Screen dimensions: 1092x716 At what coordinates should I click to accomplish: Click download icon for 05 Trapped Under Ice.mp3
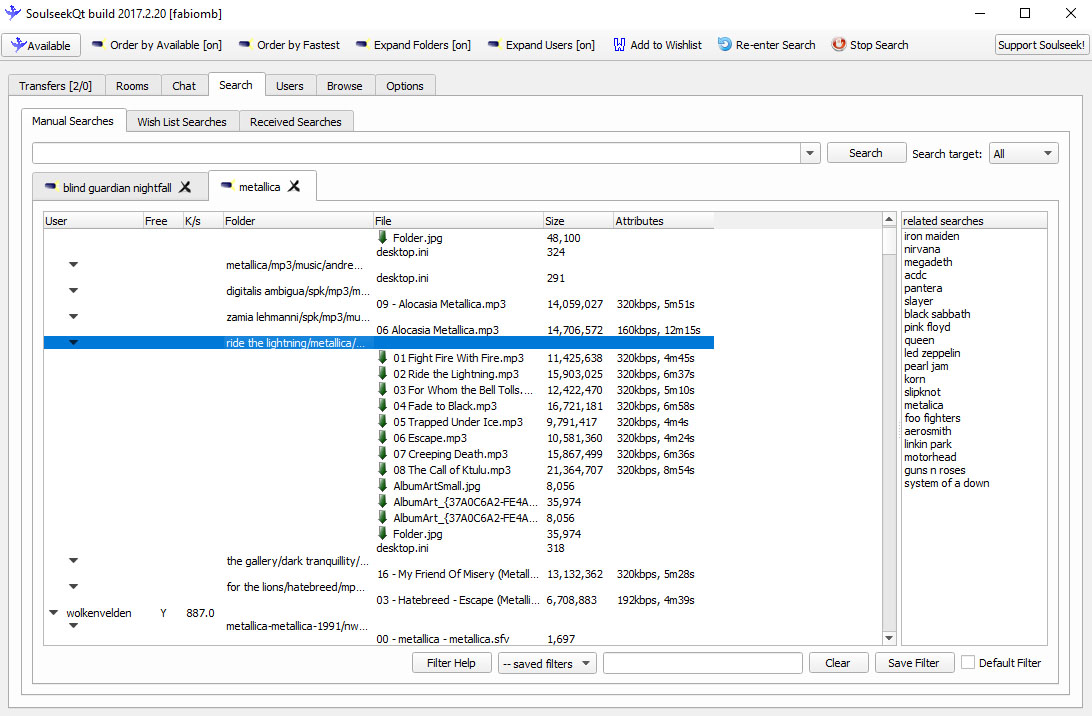382,421
